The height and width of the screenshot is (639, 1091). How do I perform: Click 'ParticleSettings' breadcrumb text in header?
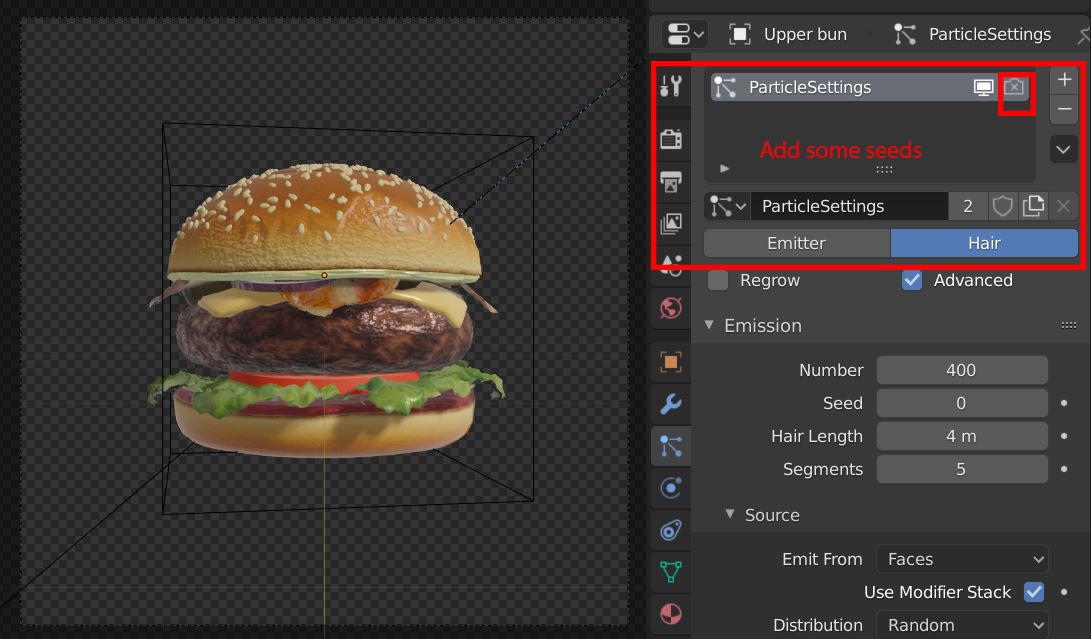tap(989, 34)
